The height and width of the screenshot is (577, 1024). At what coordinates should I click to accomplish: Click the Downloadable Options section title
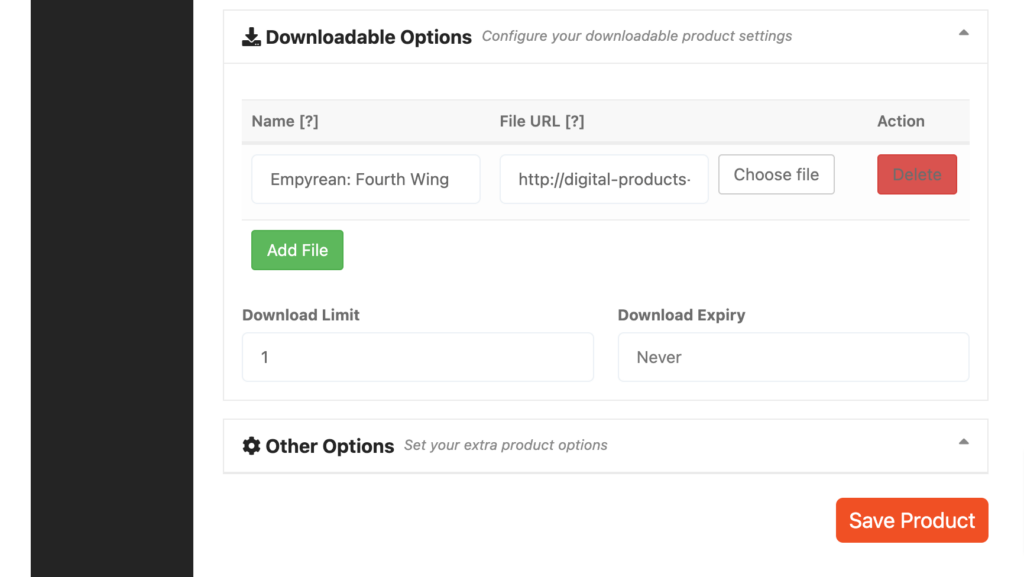click(x=368, y=37)
